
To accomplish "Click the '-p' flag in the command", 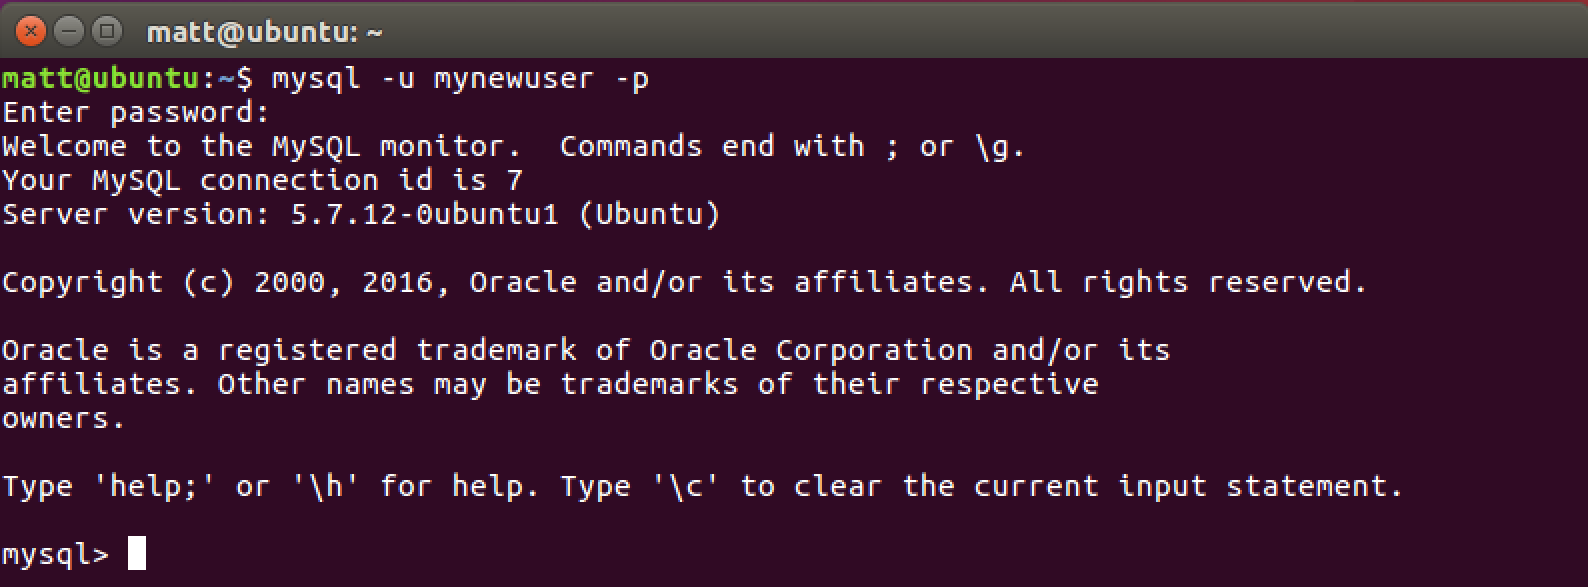I will (x=631, y=80).
